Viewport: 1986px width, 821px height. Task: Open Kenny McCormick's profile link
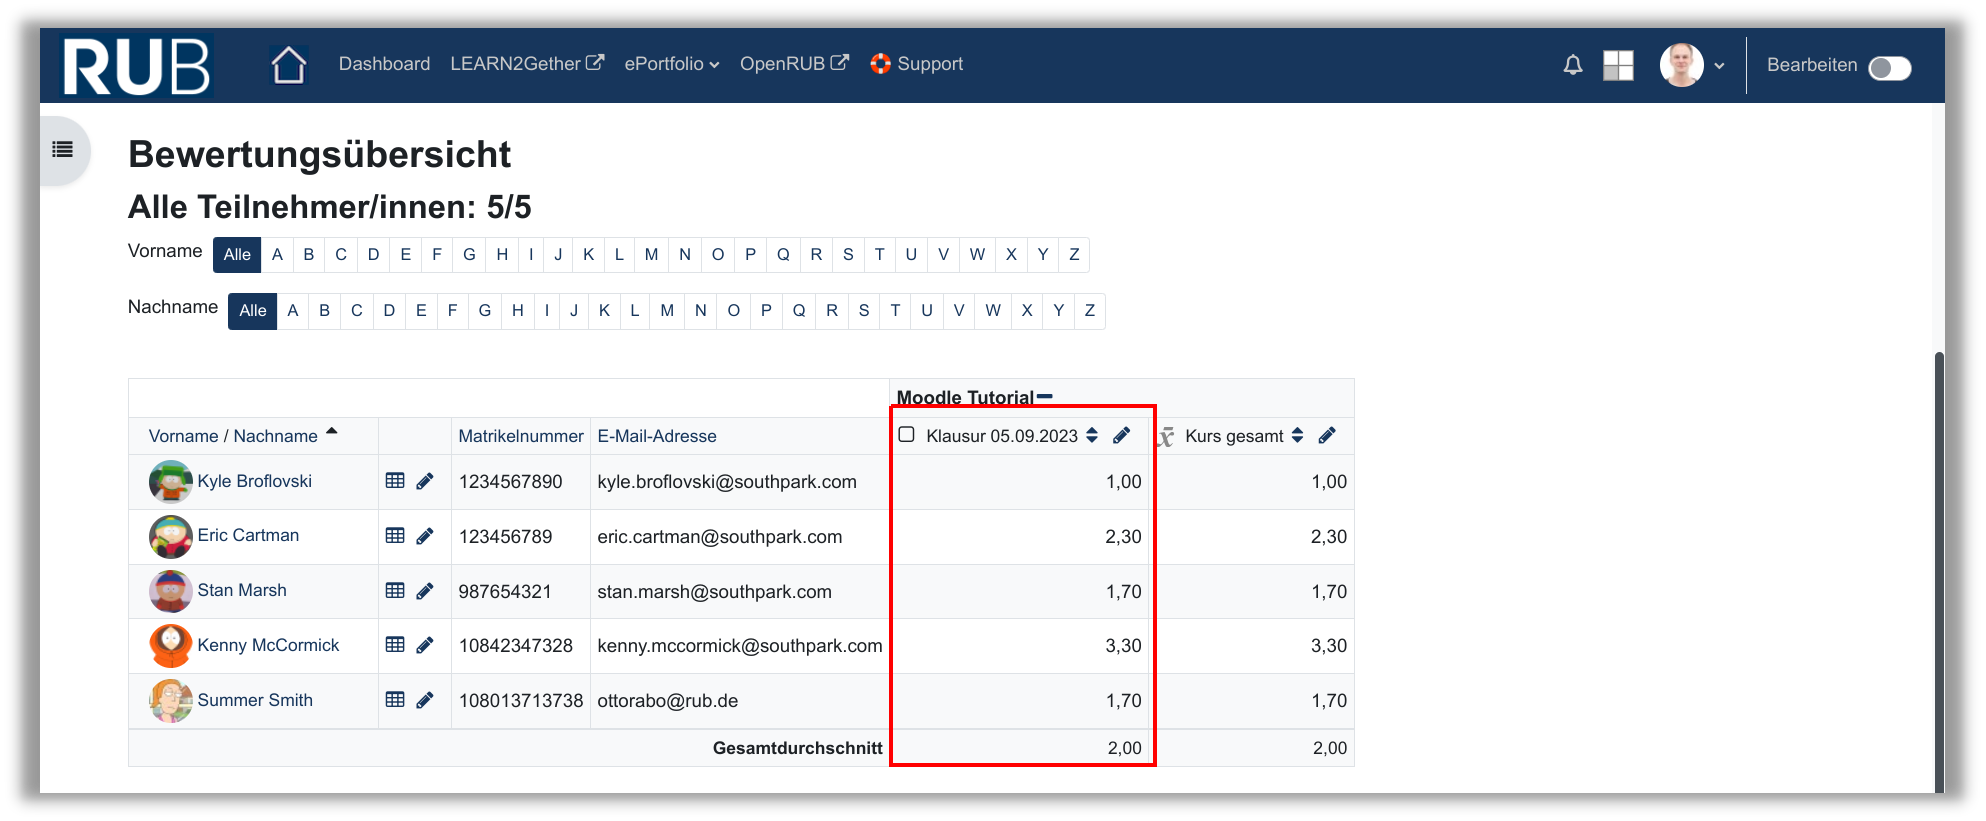(268, 645)
